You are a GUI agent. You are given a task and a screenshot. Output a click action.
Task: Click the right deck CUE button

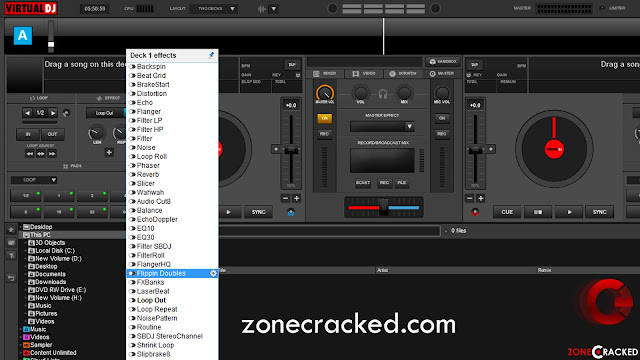point(507,212)
